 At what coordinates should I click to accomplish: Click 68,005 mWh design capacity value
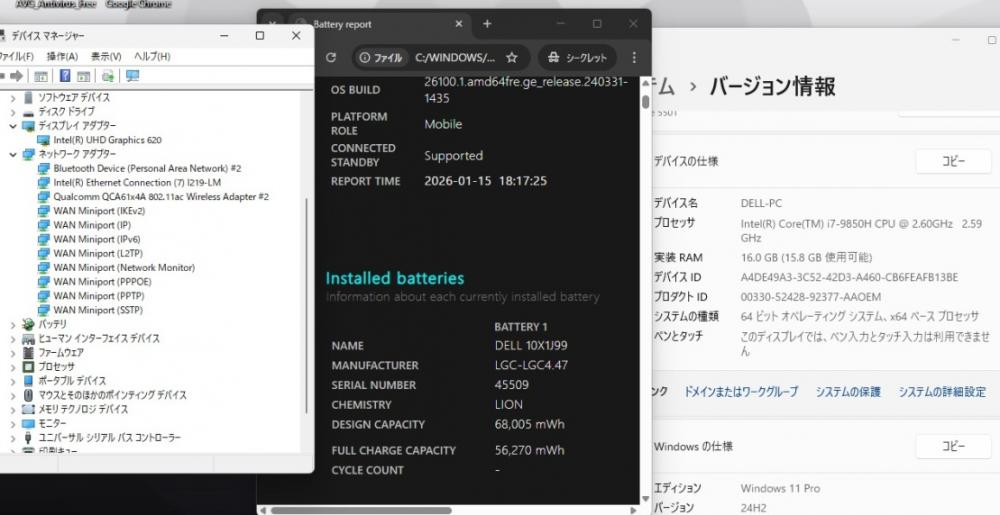click(529, 424)
